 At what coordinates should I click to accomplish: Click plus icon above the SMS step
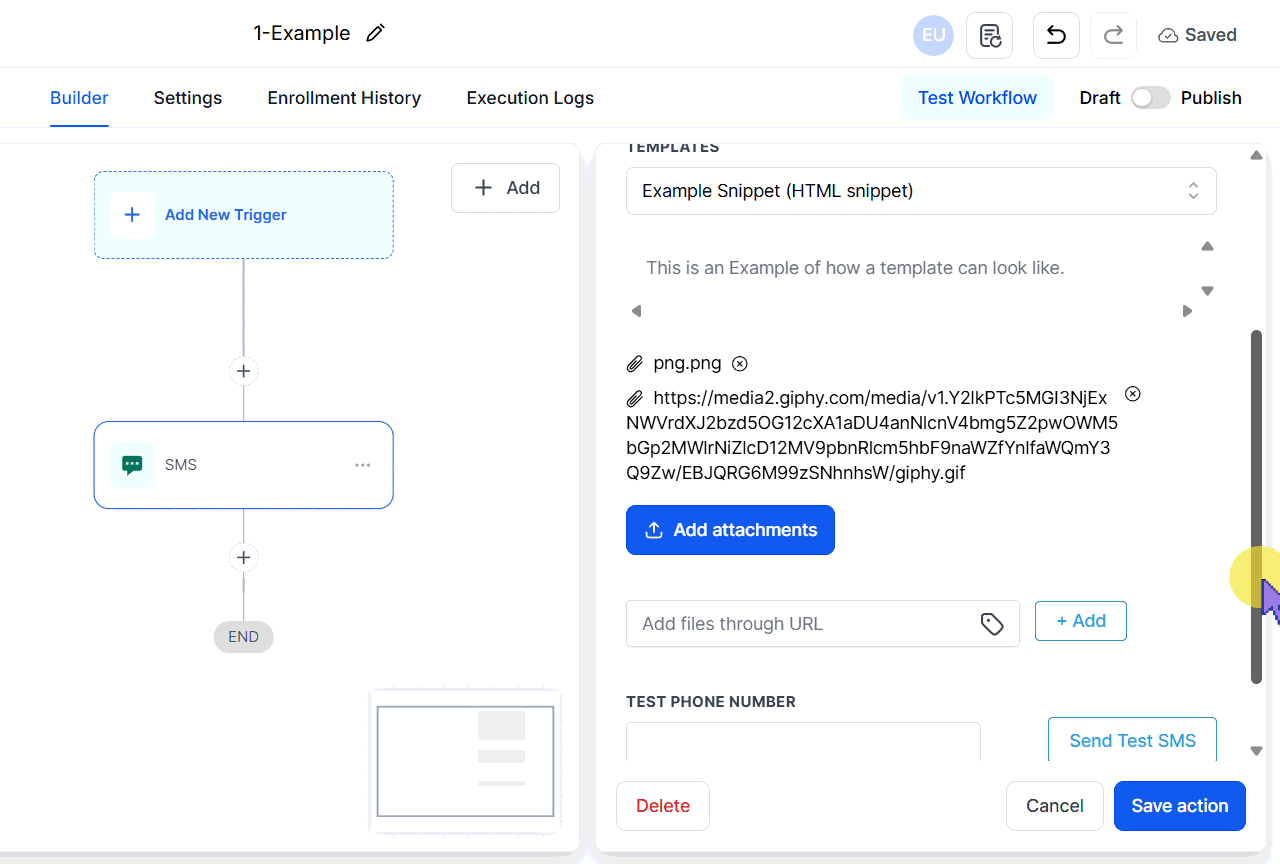tap(243, 372)
